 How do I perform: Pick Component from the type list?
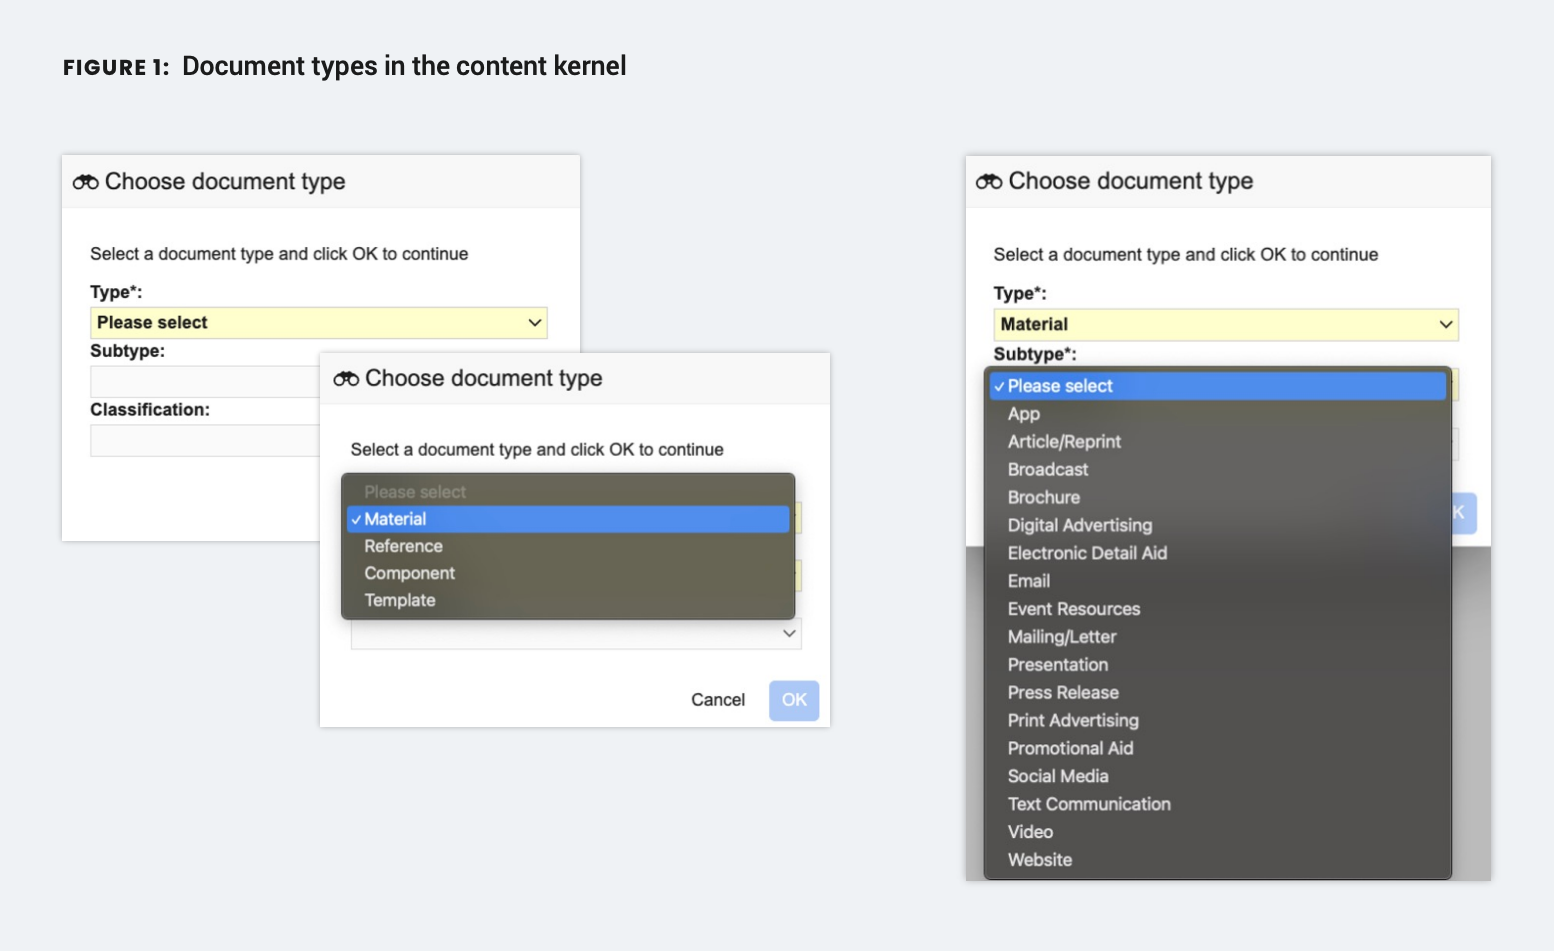coord(409,573)
